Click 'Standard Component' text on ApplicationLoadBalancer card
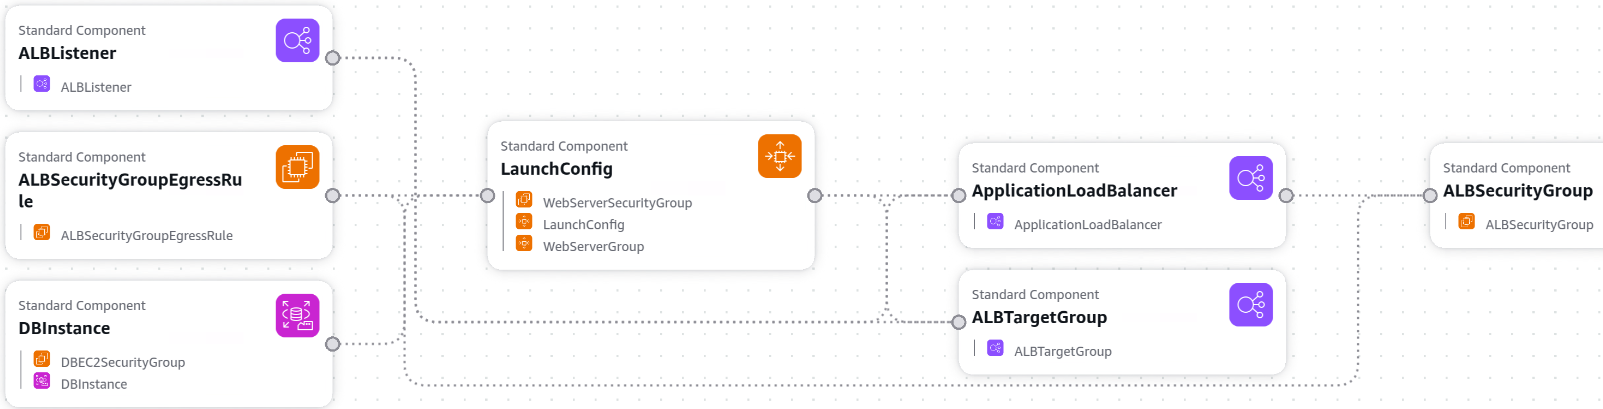The width and height of the screenshot is (1603, 409). [1035, 168]
